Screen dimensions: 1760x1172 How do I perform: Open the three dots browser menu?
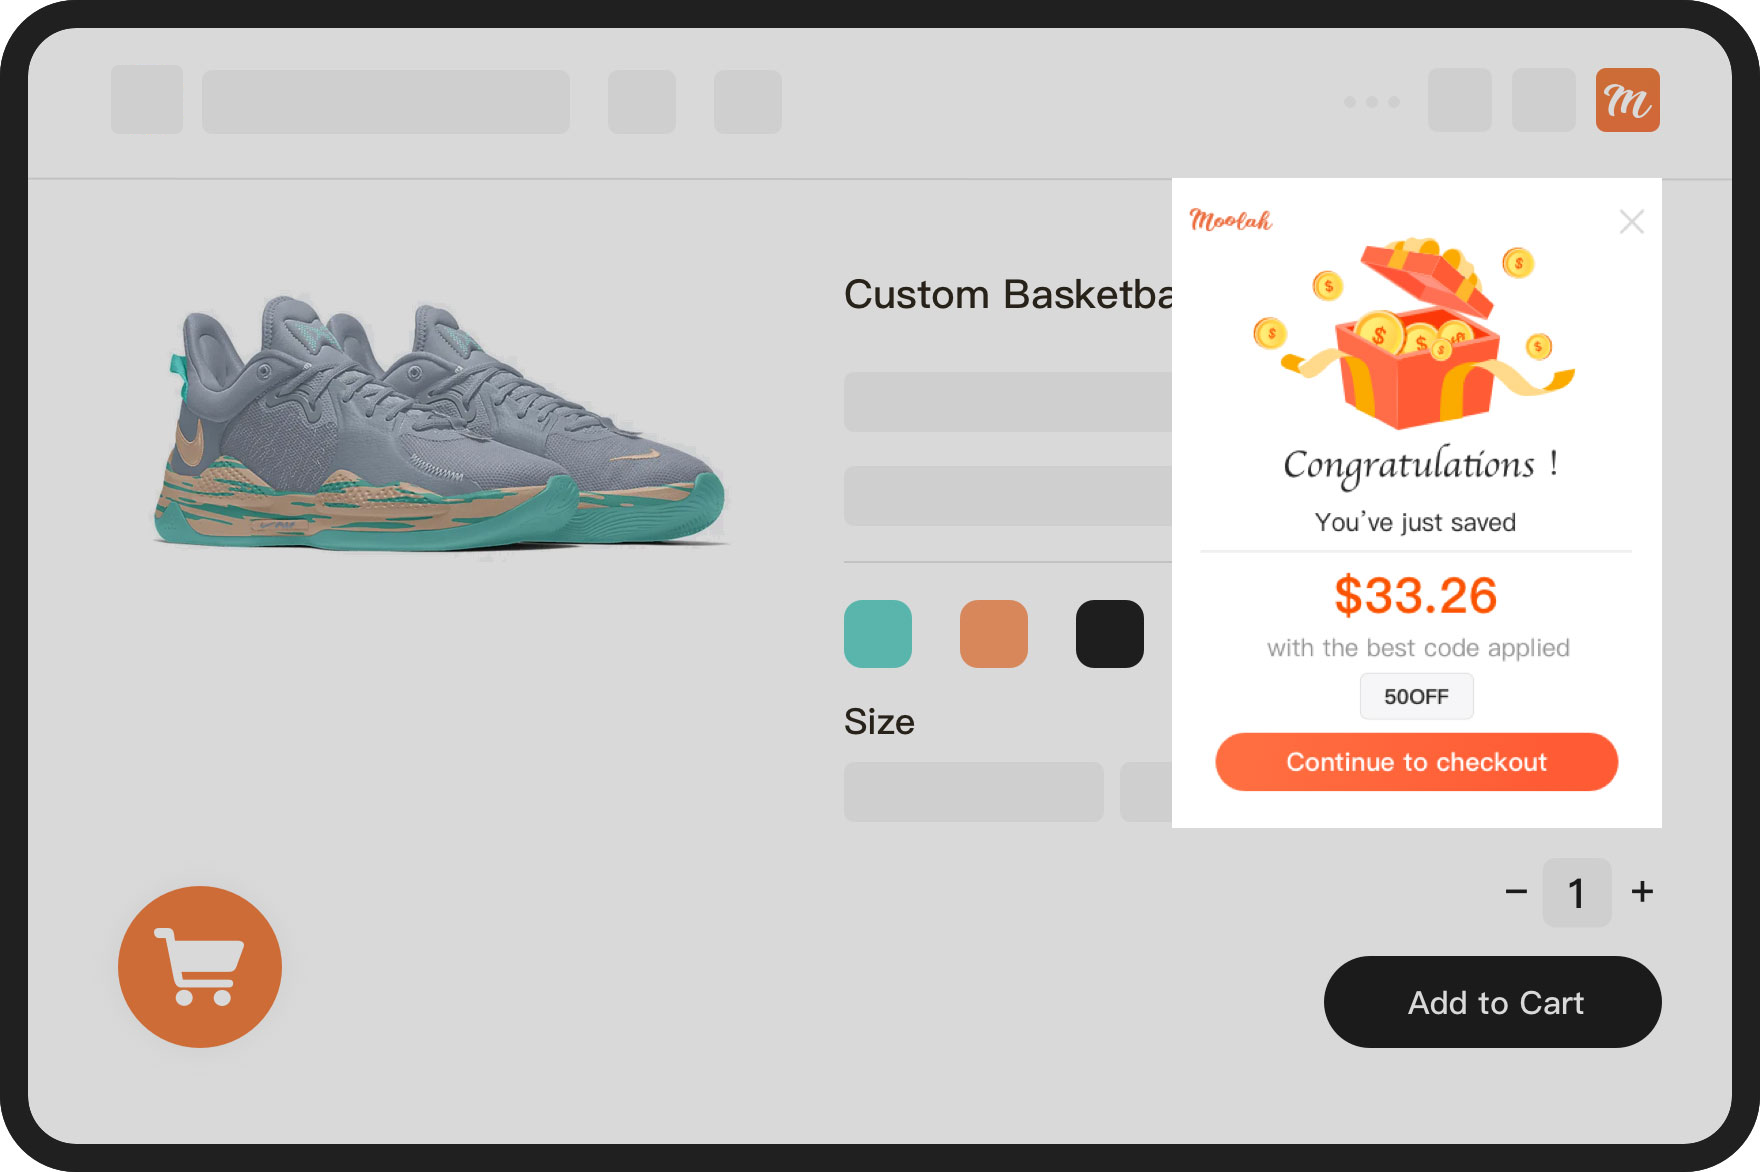click(x=1372, y=102)
